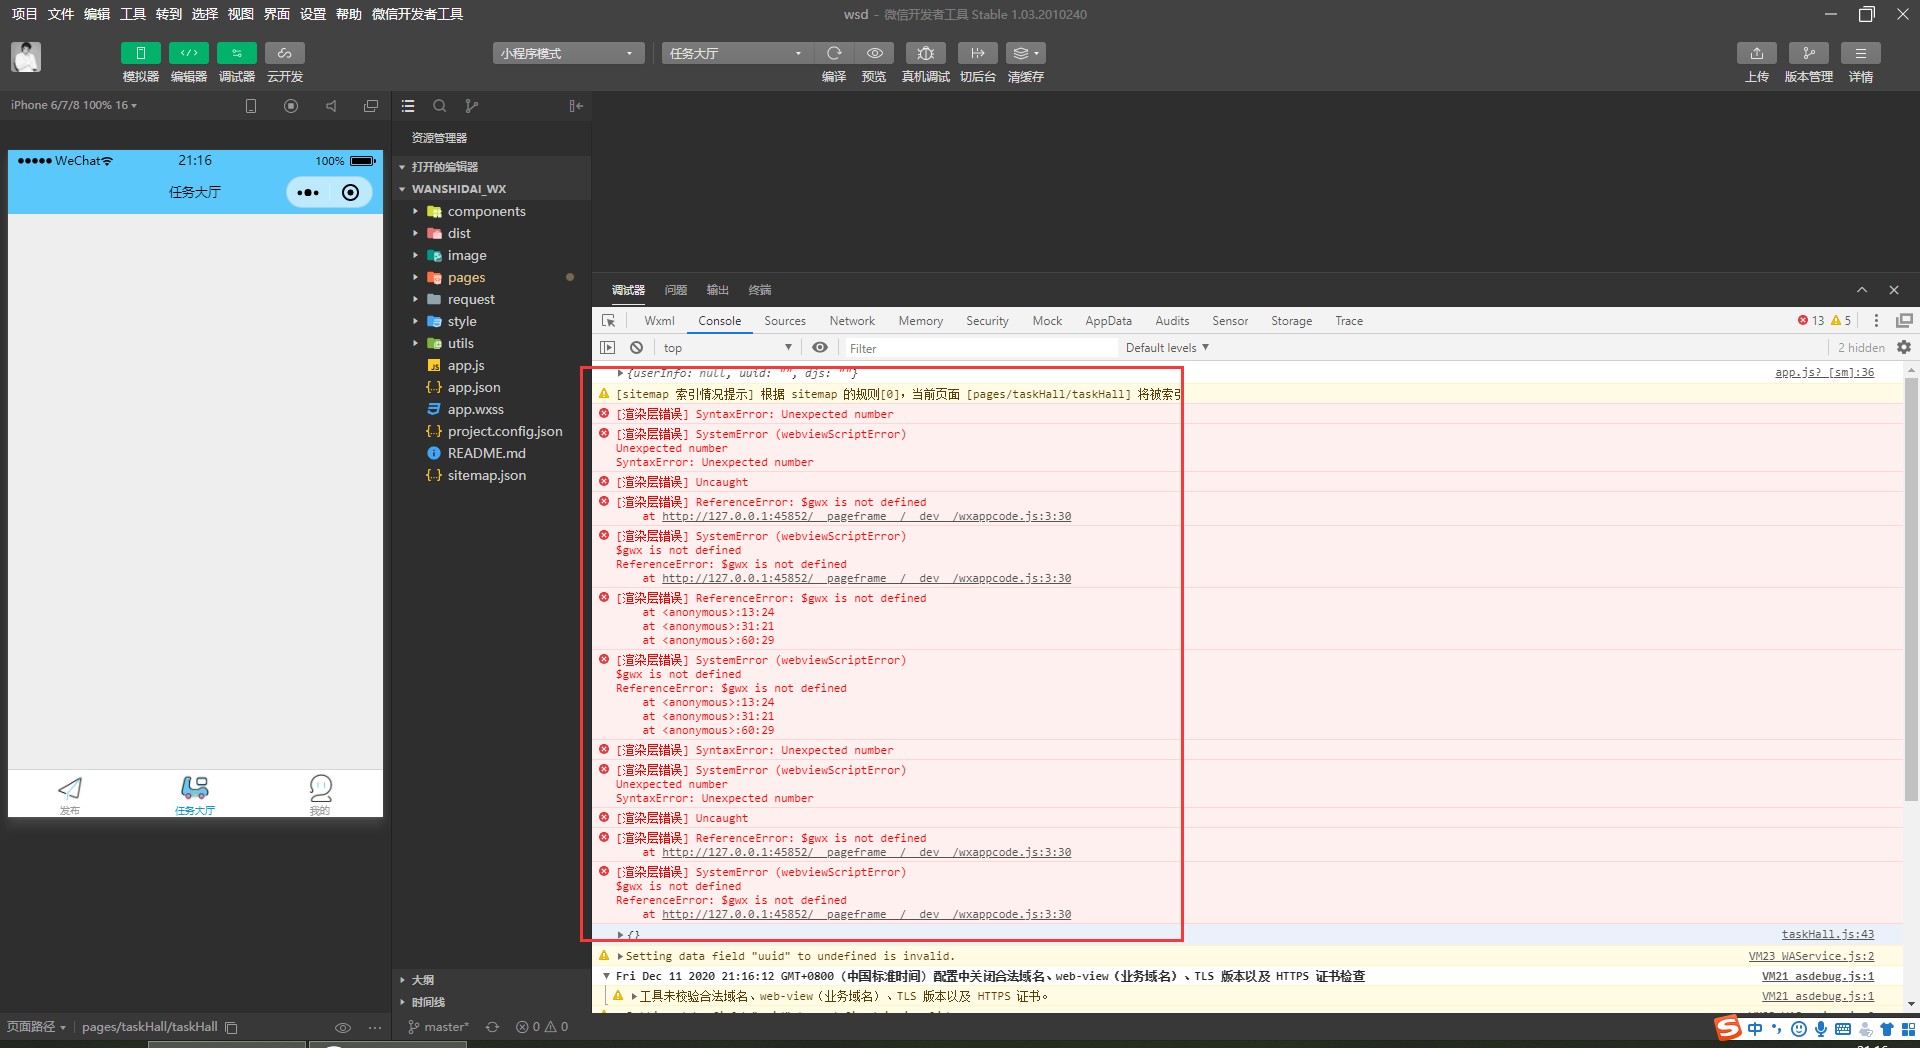Open 云开发 cloud development
The width and height of the screenshot is (1920, 1048).
coord(285,53)
